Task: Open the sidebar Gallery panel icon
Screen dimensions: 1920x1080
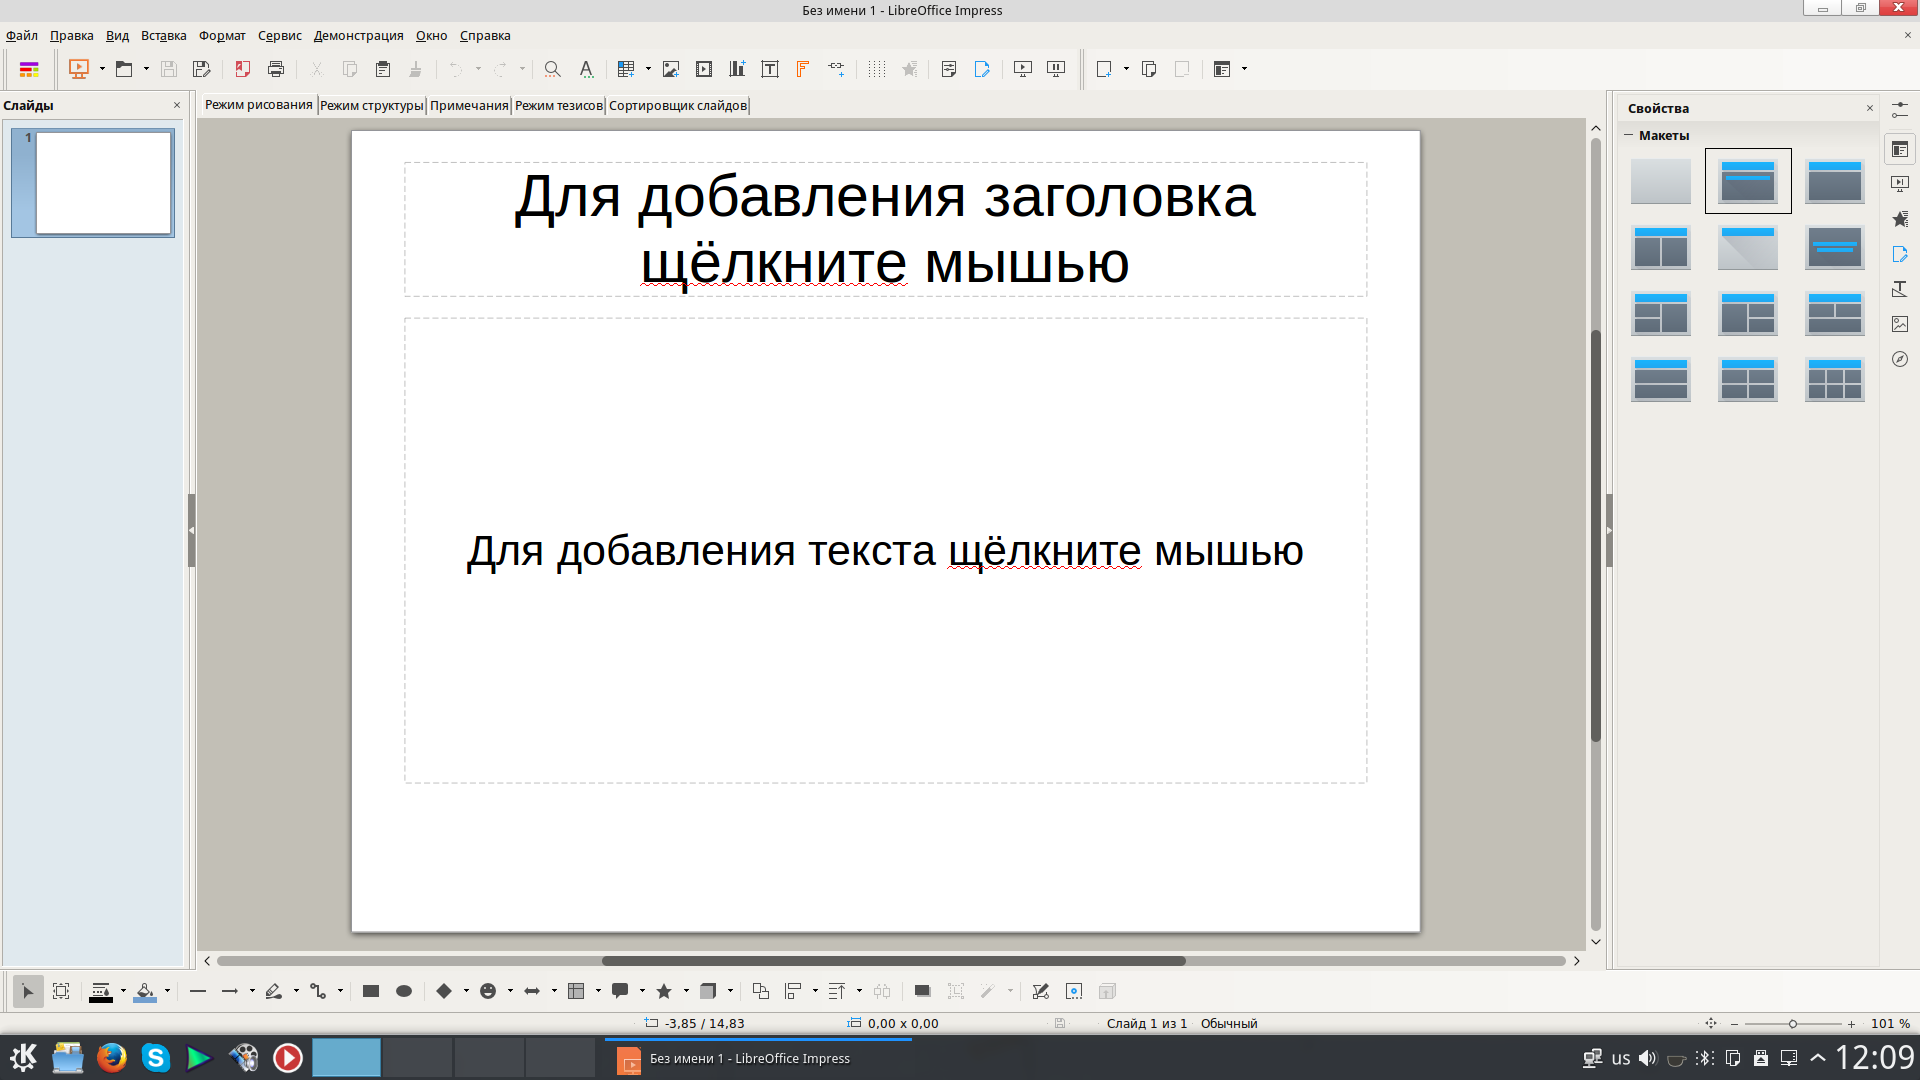Action: click(x=1900, y=324)
